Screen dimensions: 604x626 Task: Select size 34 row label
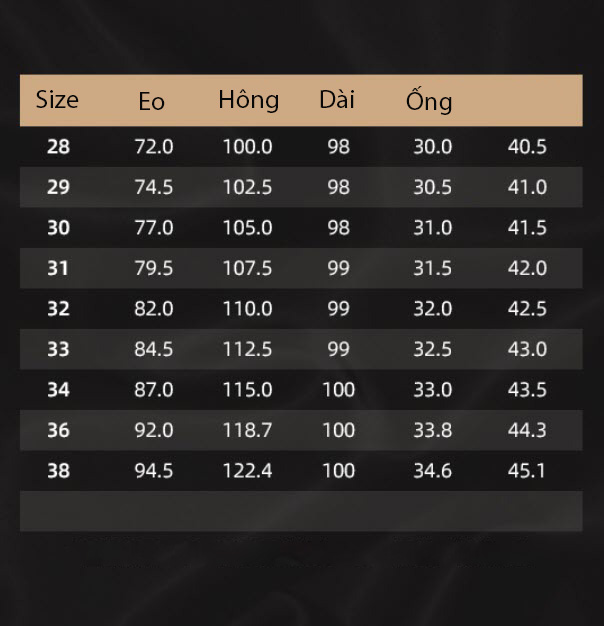(x=58, y=389)
